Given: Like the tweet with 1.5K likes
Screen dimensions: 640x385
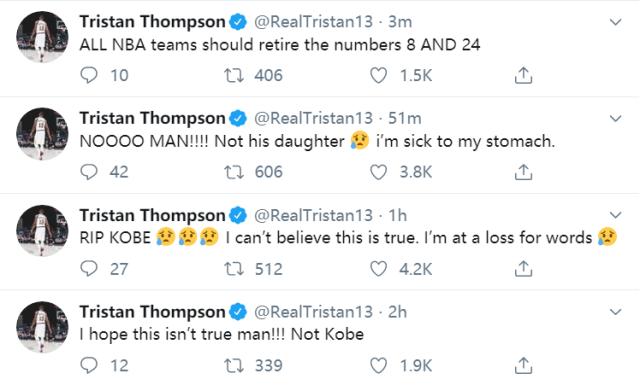Looking at the screenshot, I should (x=378, y=76).
